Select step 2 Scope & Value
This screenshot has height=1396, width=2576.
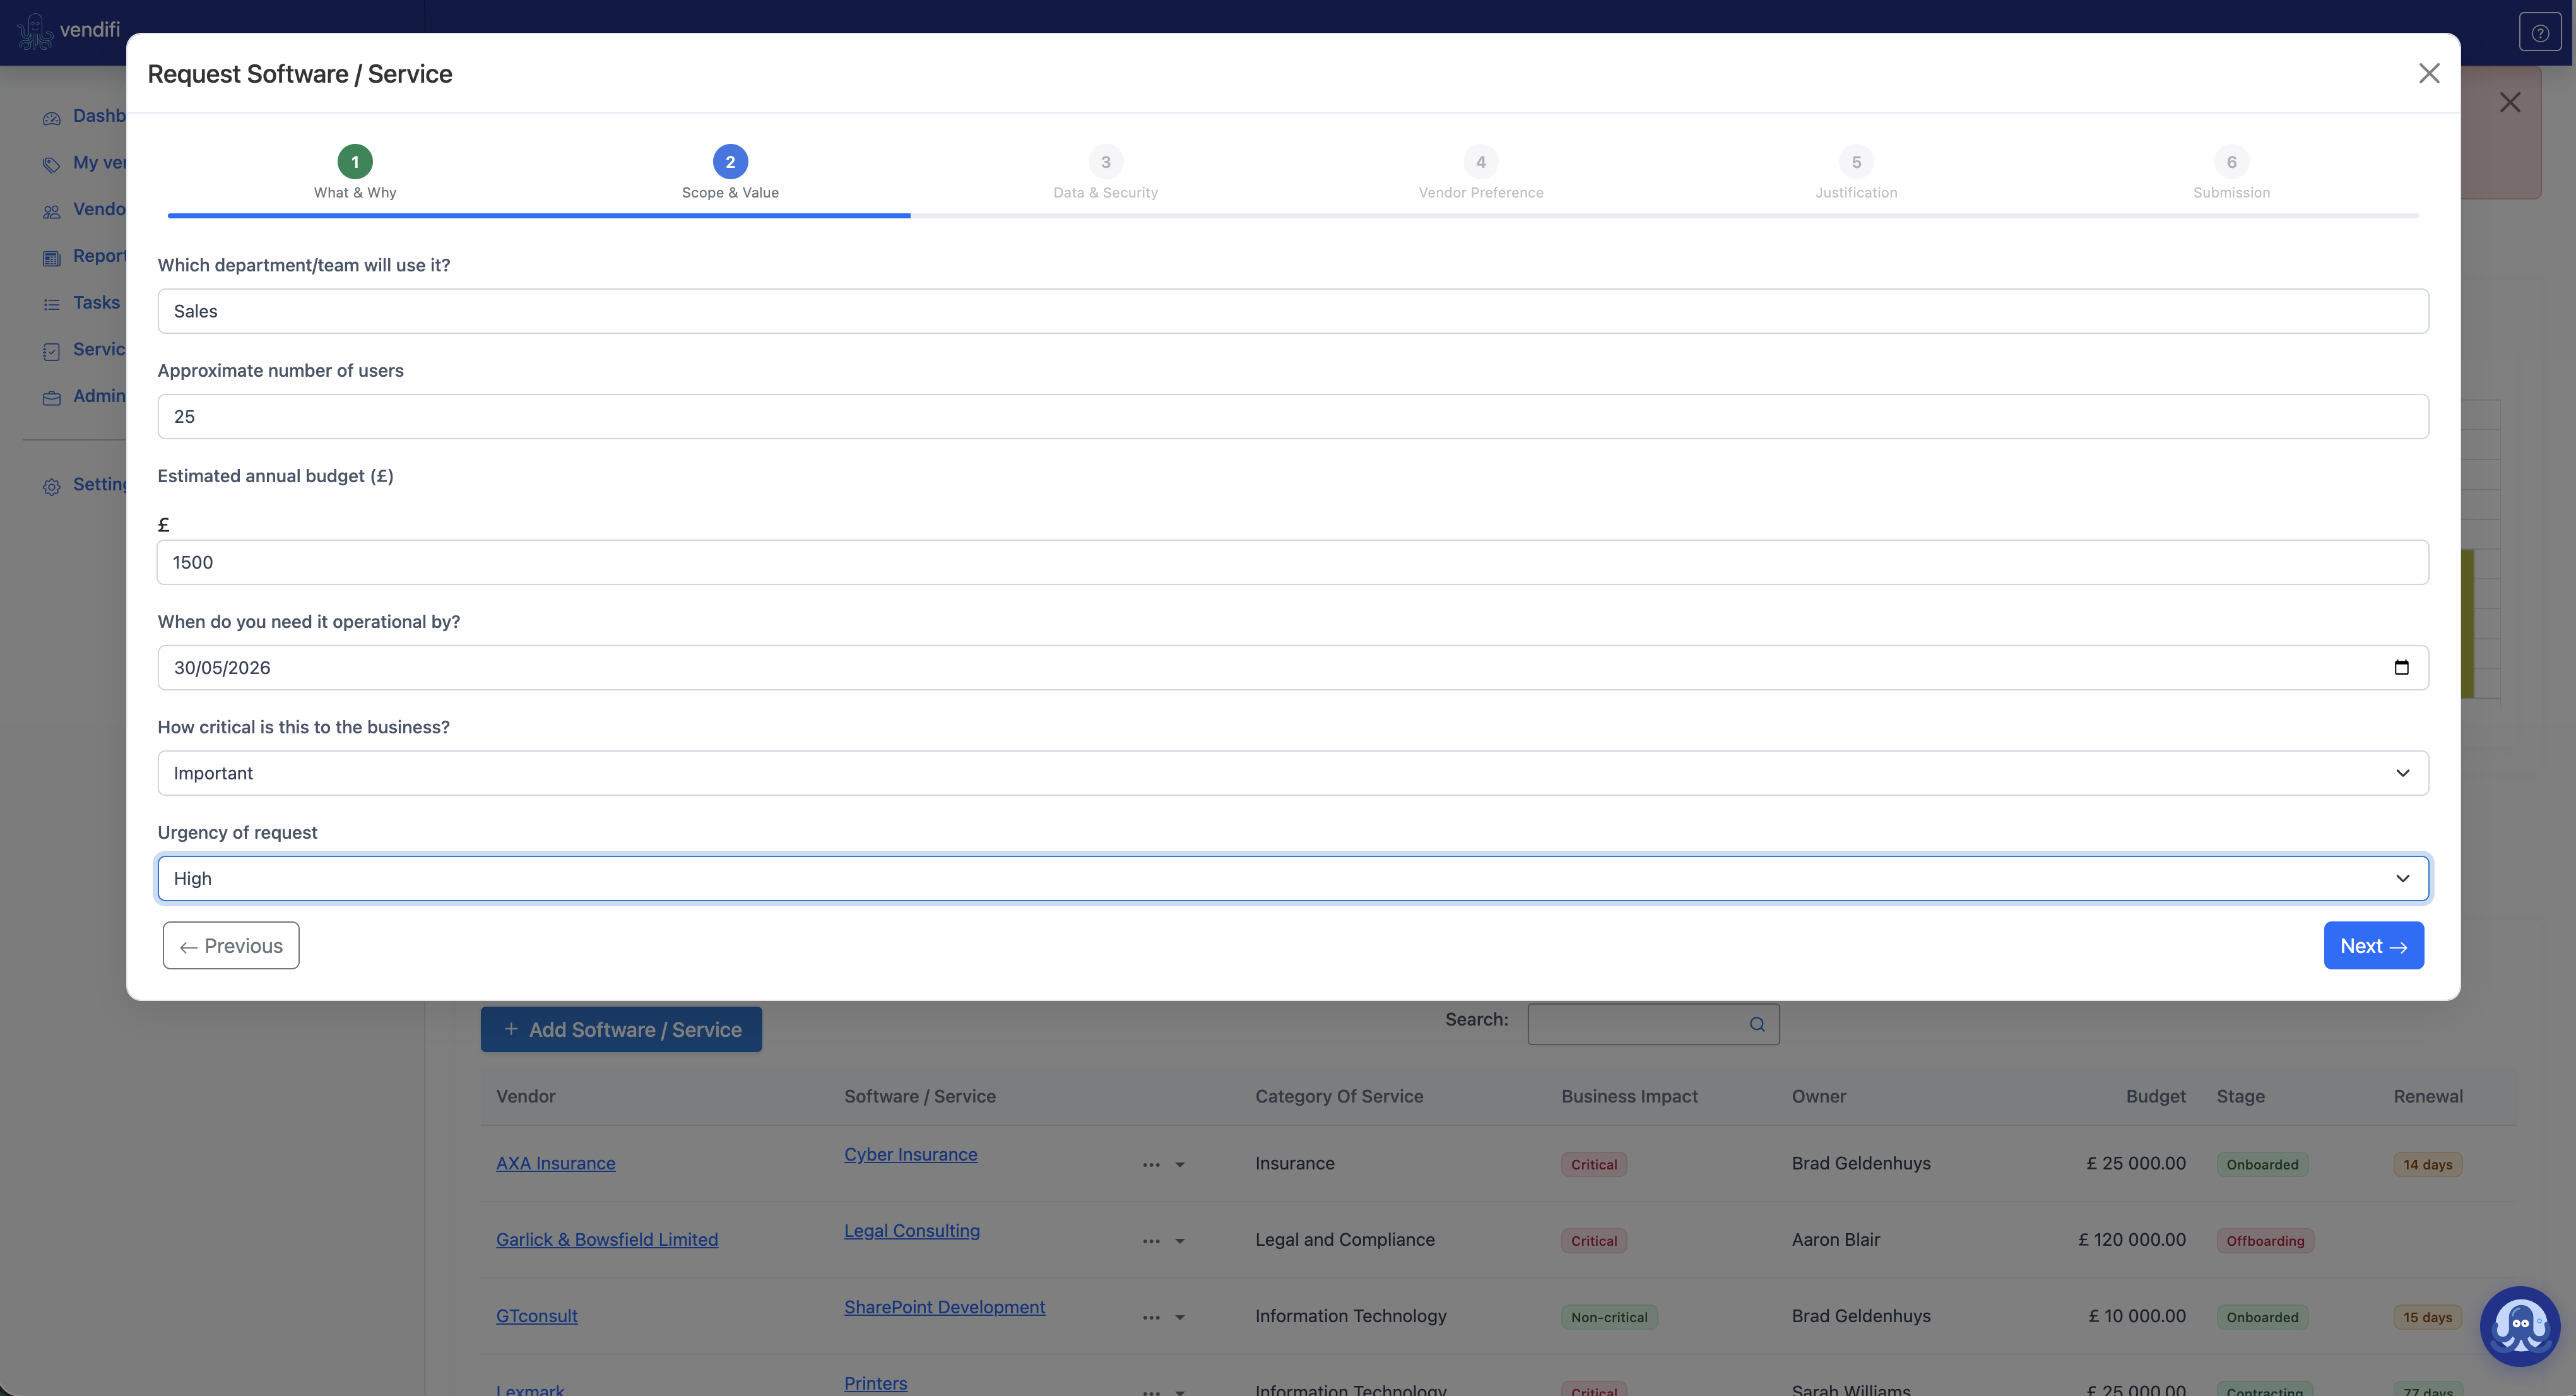pos(730,172)
